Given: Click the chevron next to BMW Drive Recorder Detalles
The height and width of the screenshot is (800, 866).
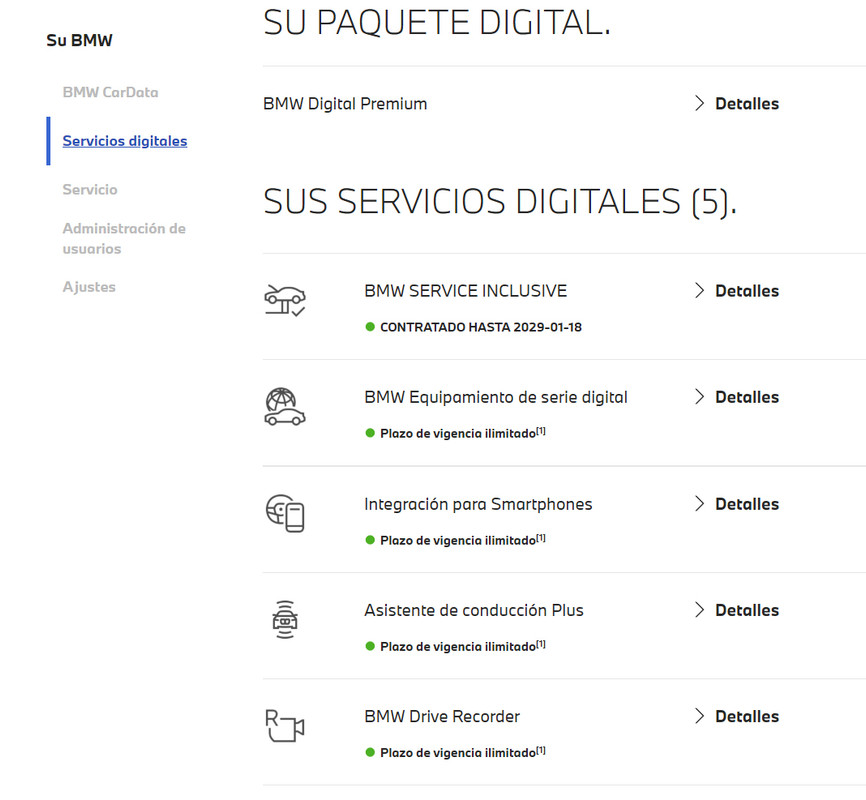Looking at the screenshot, I should tap(699, 716).
